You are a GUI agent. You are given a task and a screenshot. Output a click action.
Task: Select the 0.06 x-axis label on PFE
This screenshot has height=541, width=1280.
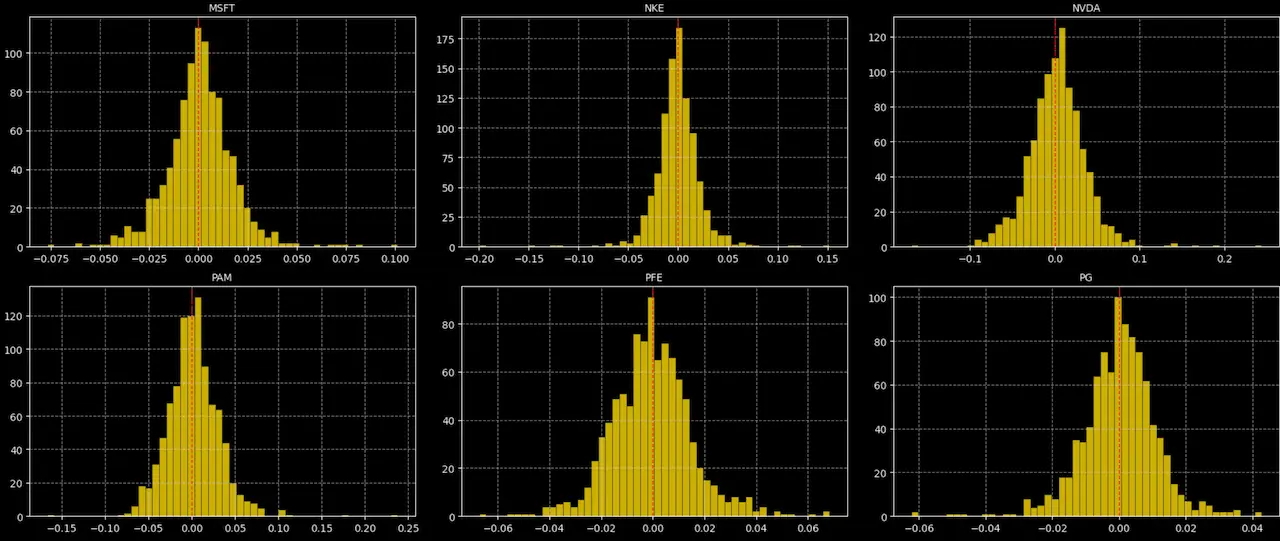coord(807,528)
